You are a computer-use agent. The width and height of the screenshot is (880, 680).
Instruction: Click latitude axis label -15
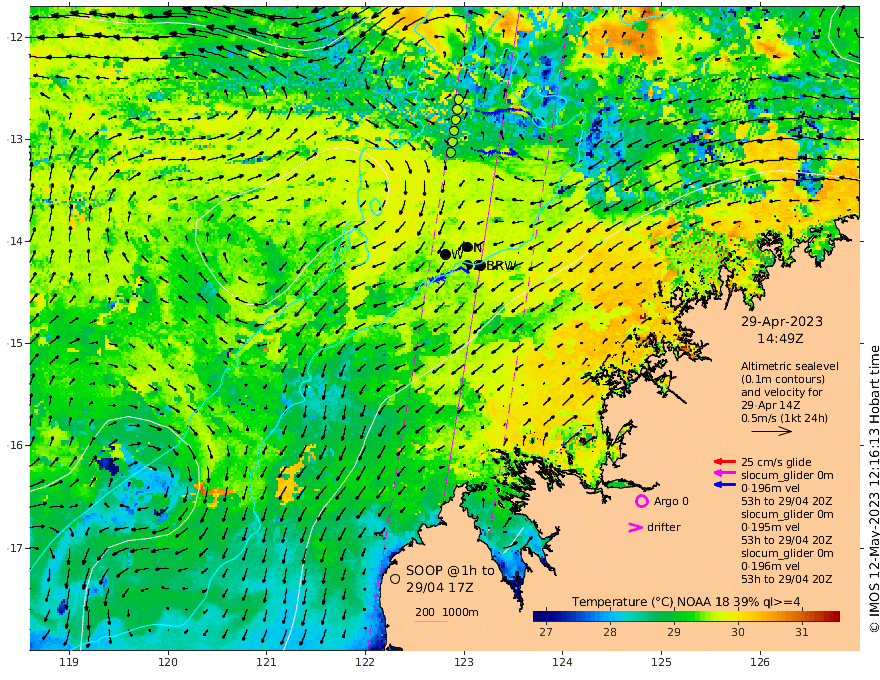pos(15,343)
